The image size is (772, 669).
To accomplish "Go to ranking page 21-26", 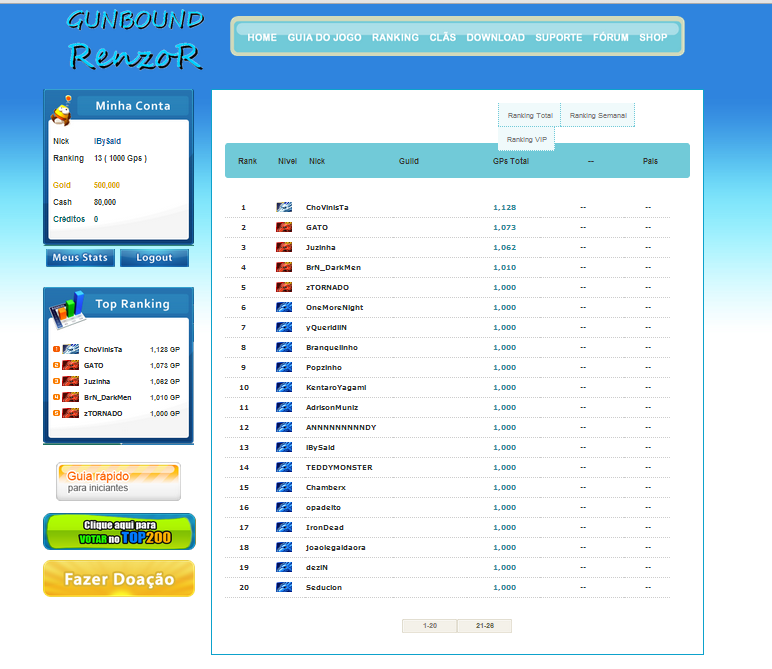I will coord(484,626).
